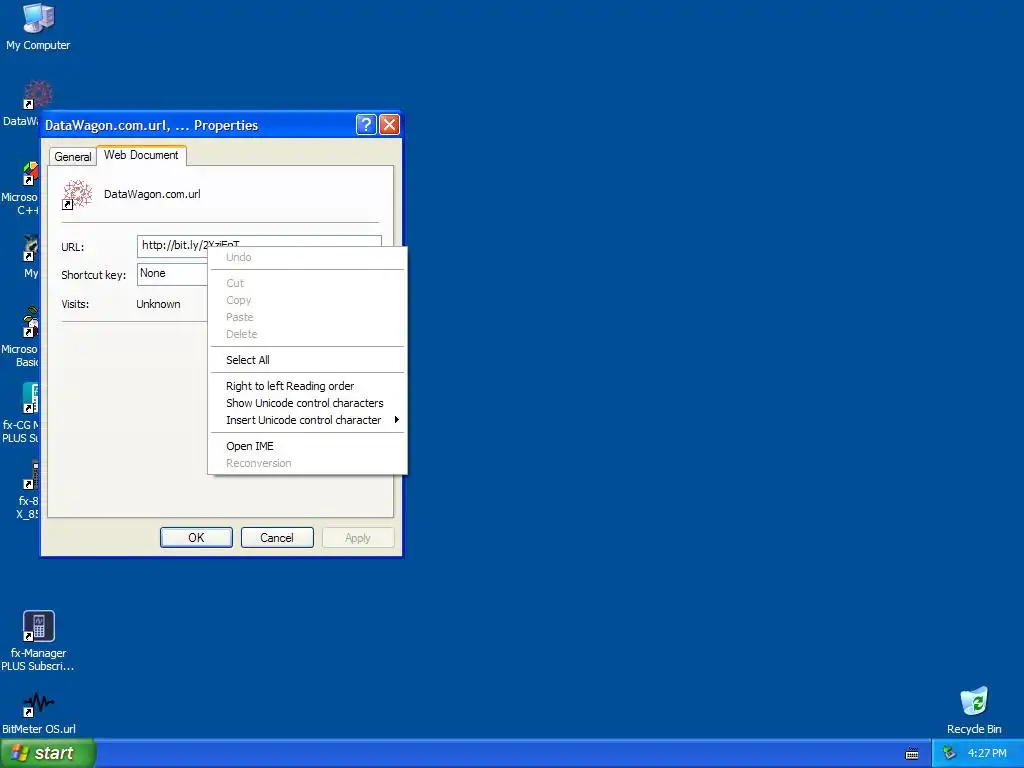Select the fx-CG Manager PLUS shortcut
1024x768 pixels.
click(x=30, y=398)
